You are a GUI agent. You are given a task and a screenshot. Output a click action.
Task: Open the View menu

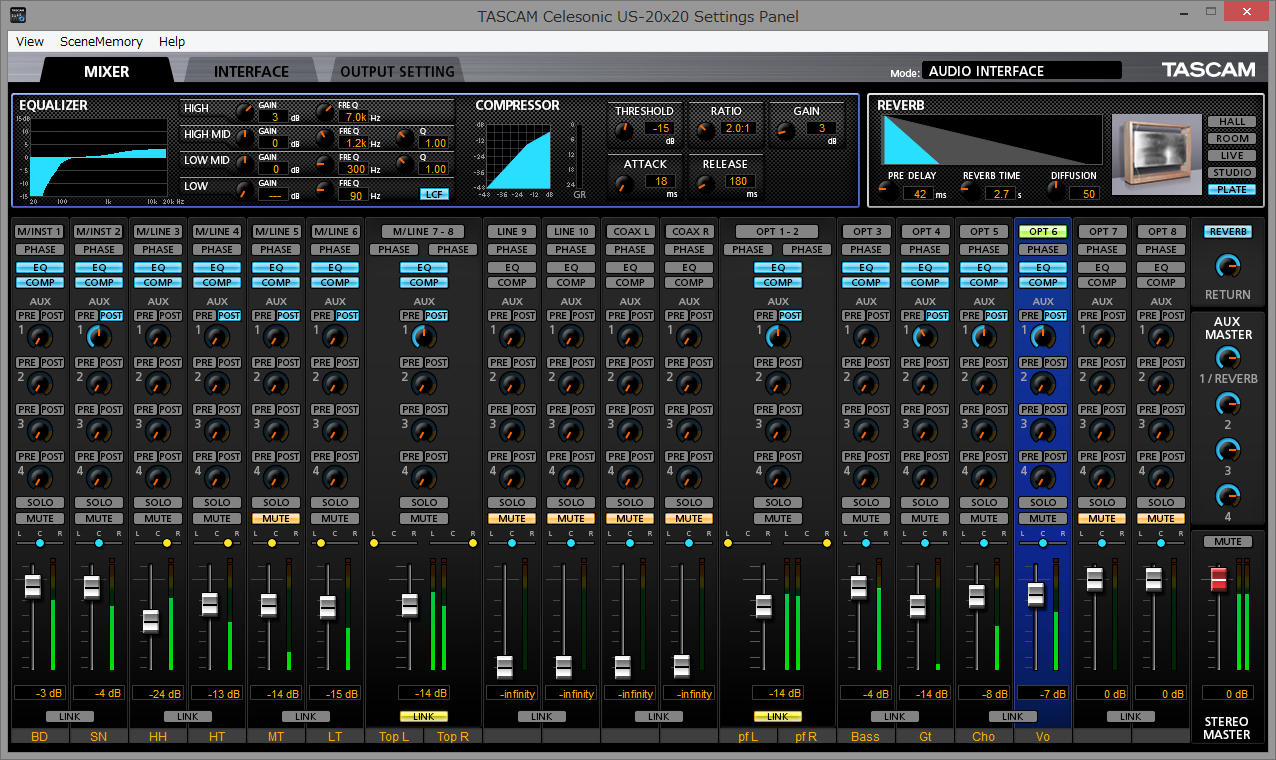(x=30, y=41)
